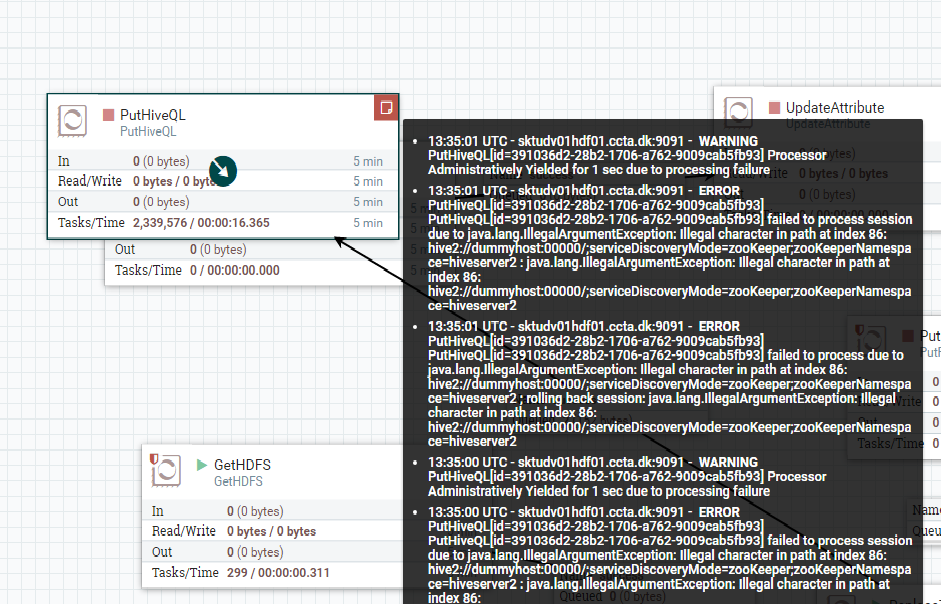This screenshot has width=941, height=604.
Task: Click the green running play icon of GetHDFS
Action: point(202,465)
